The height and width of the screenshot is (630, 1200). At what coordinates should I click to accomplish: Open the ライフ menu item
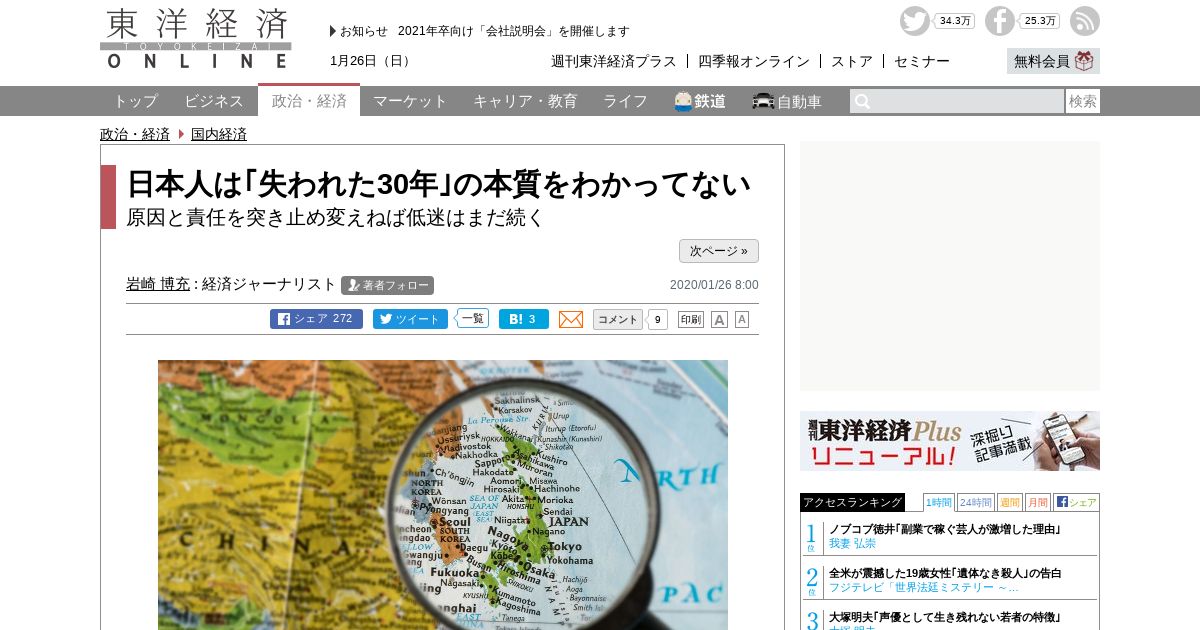625,101
